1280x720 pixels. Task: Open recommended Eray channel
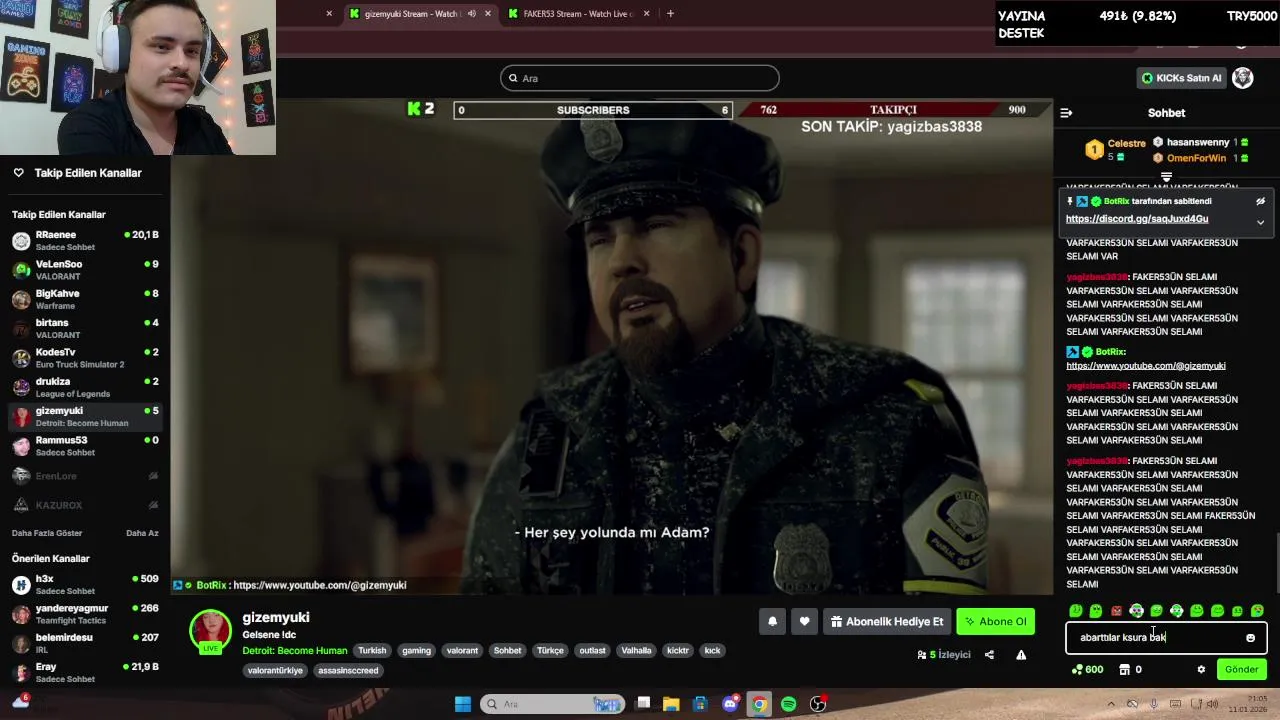(85, 672)
